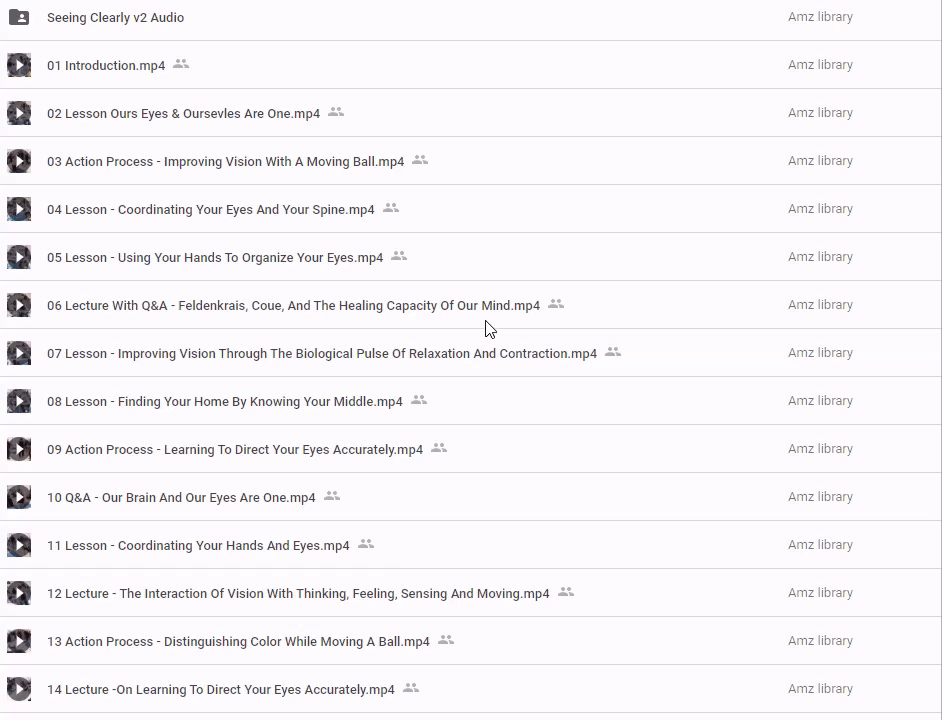Select 13 Action Process - Distinguishing Color file
Image resolution: width=942 pixels, height=720 pixels.
[x=238, y=642]
